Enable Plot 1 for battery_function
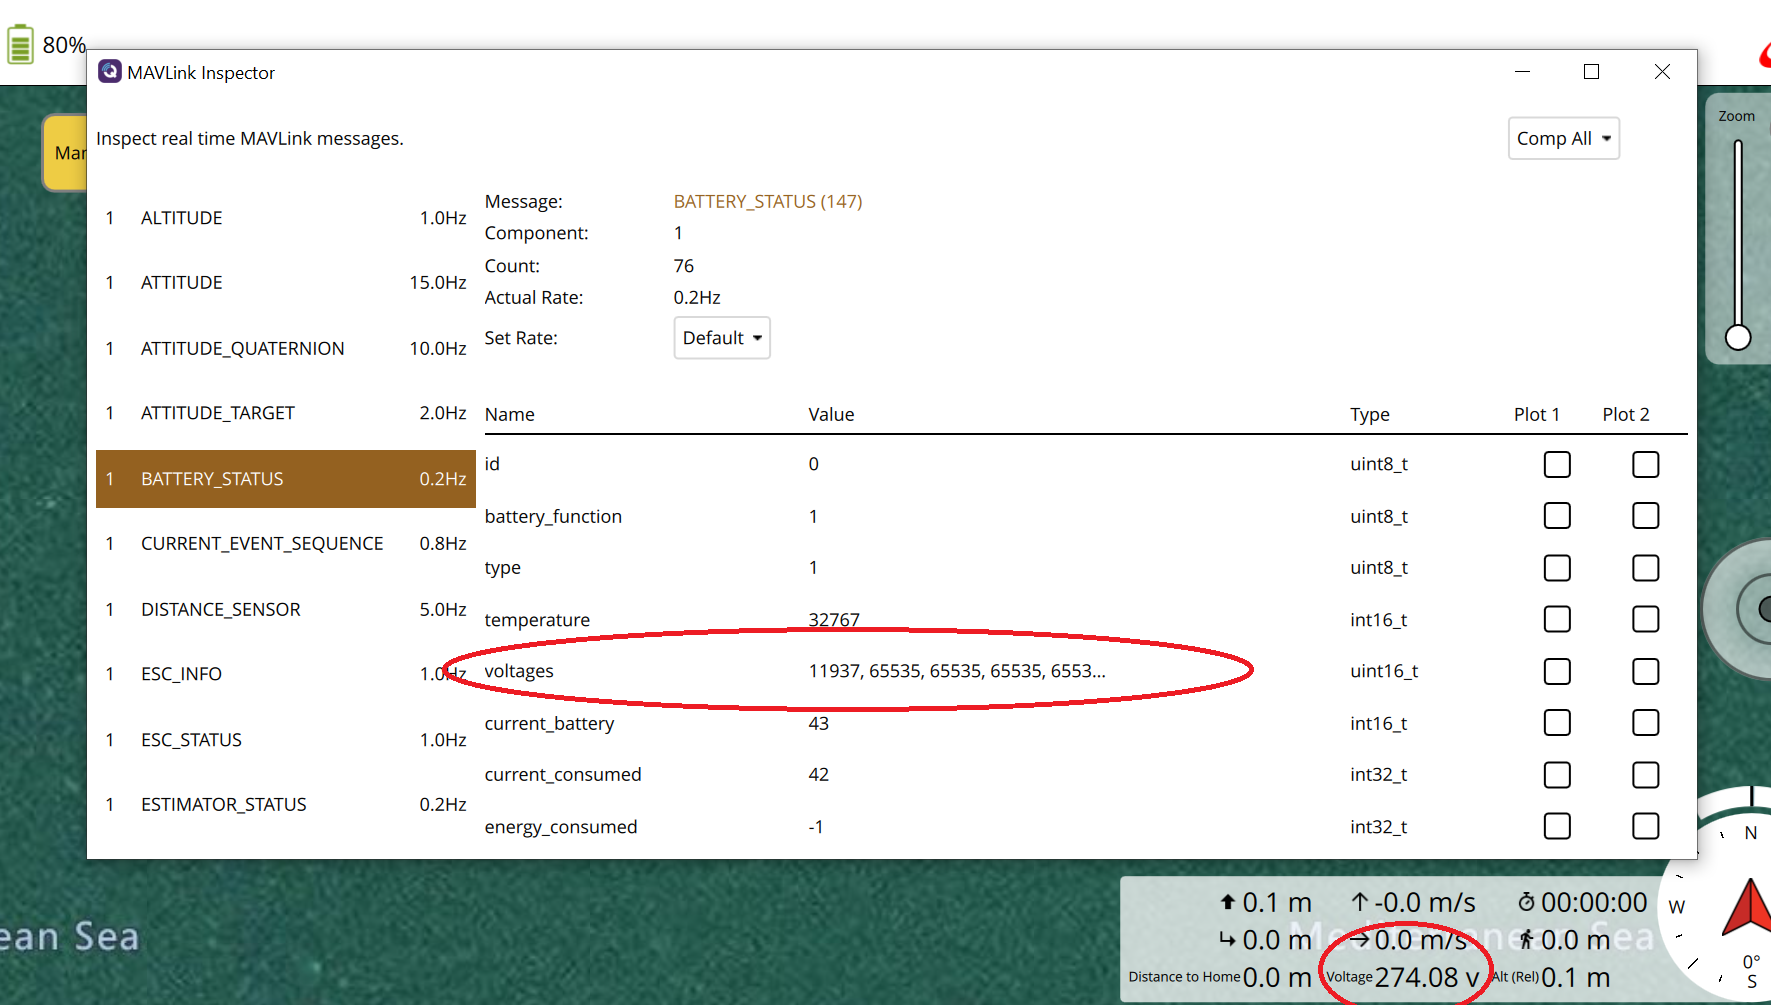 click(x=1557, y=516)
